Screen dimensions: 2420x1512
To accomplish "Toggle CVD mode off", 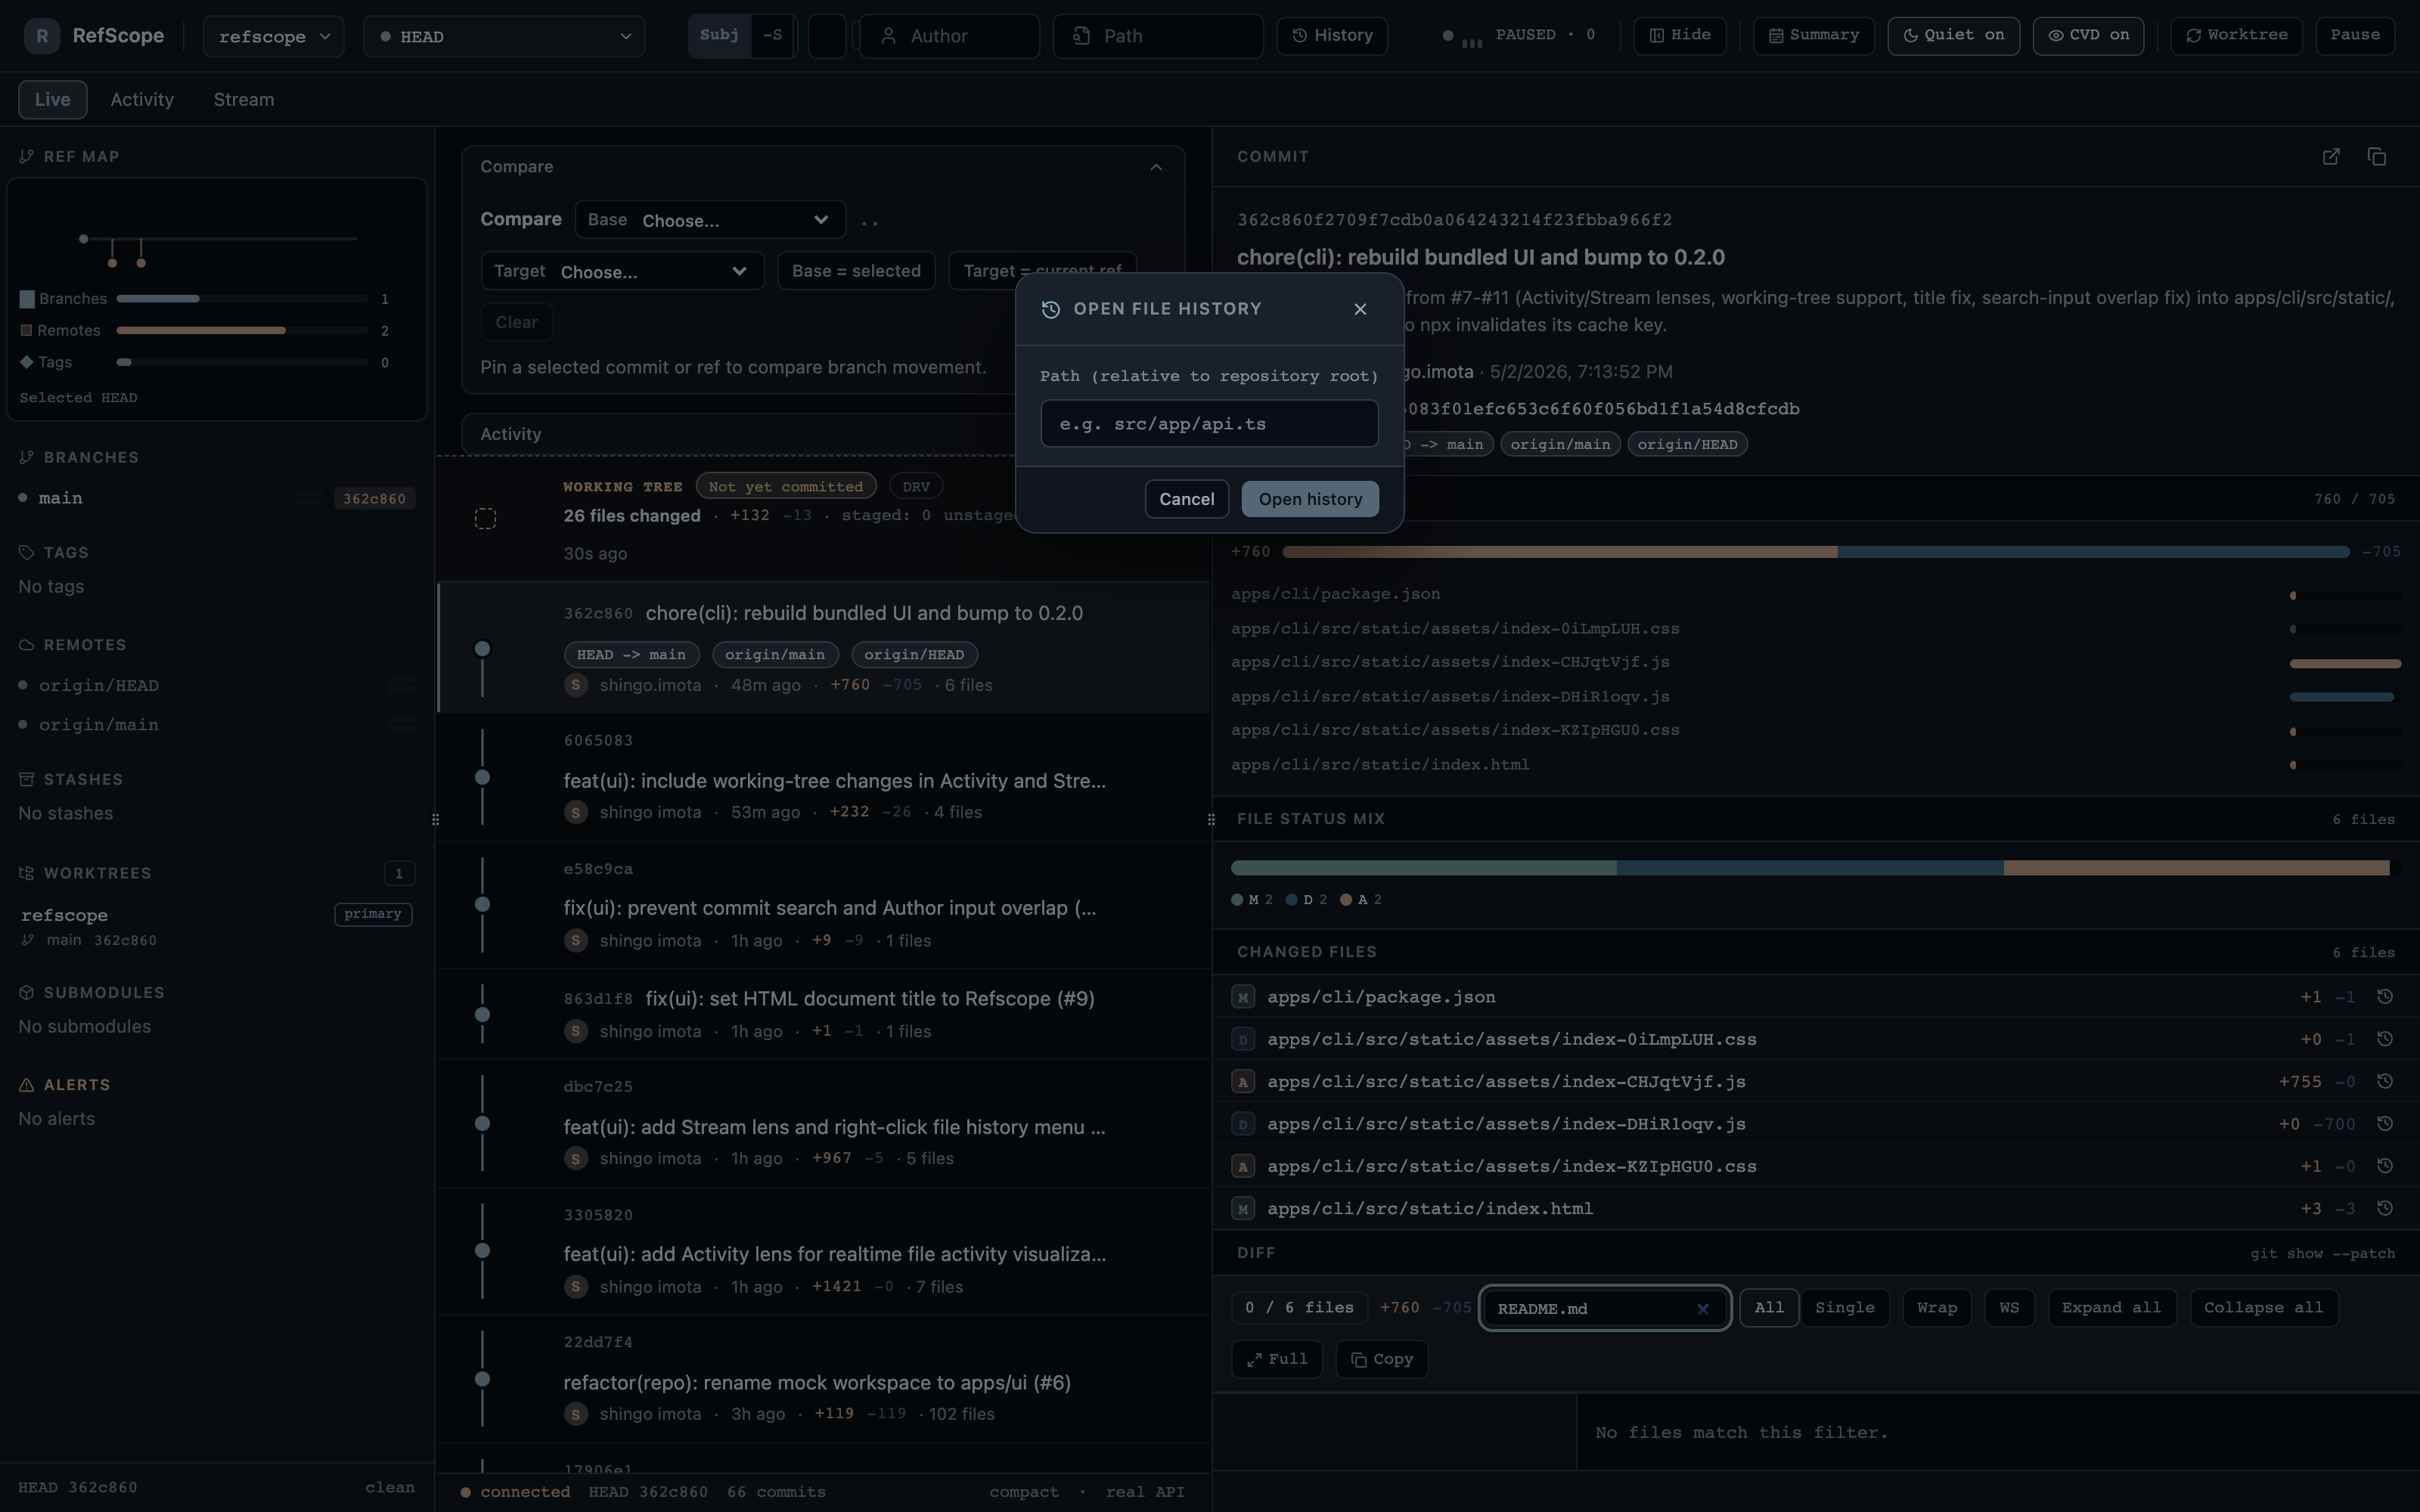I will tap(2088, 36).
